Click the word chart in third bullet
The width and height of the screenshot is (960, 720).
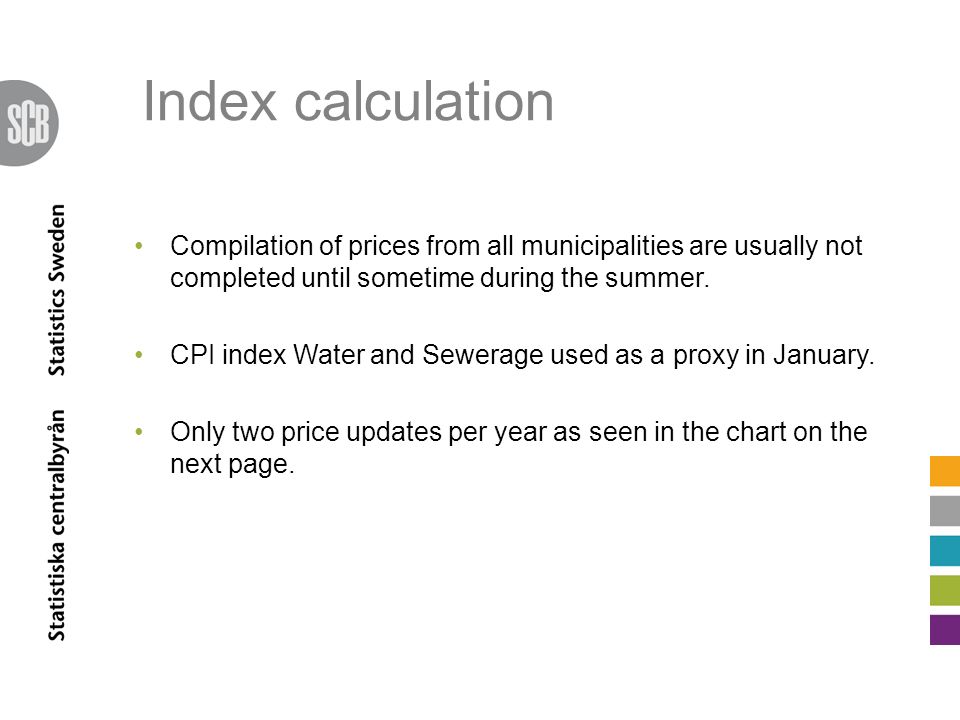pos(756,432)
